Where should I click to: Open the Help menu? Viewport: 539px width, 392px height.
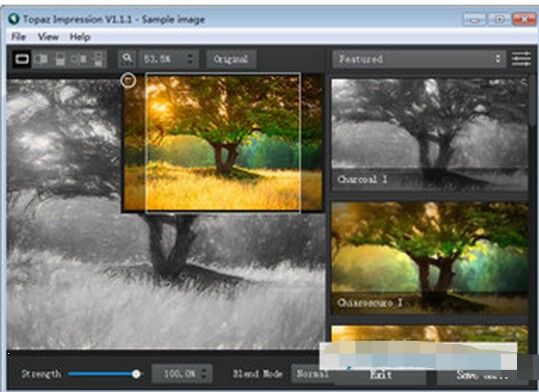click(80, 36)
